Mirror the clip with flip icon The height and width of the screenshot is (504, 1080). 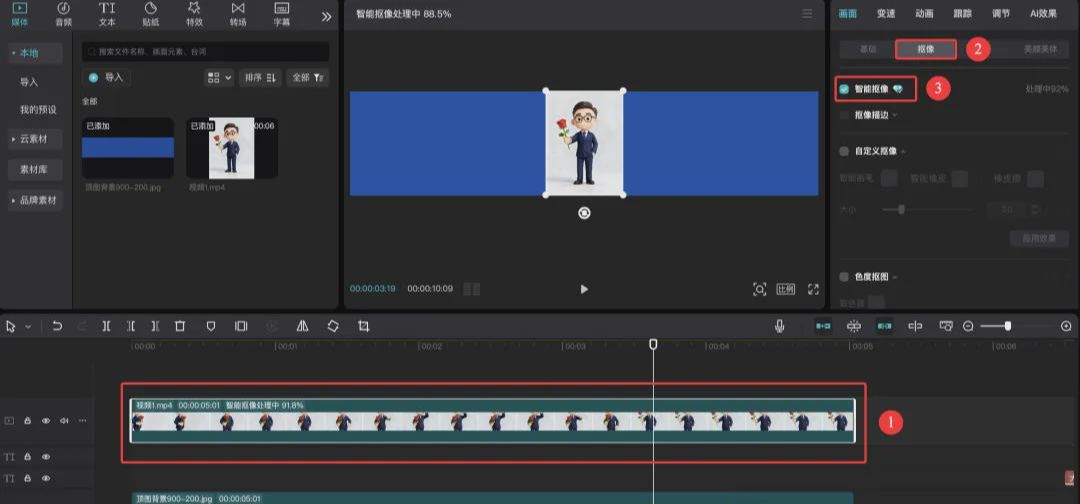click(302, 326)
